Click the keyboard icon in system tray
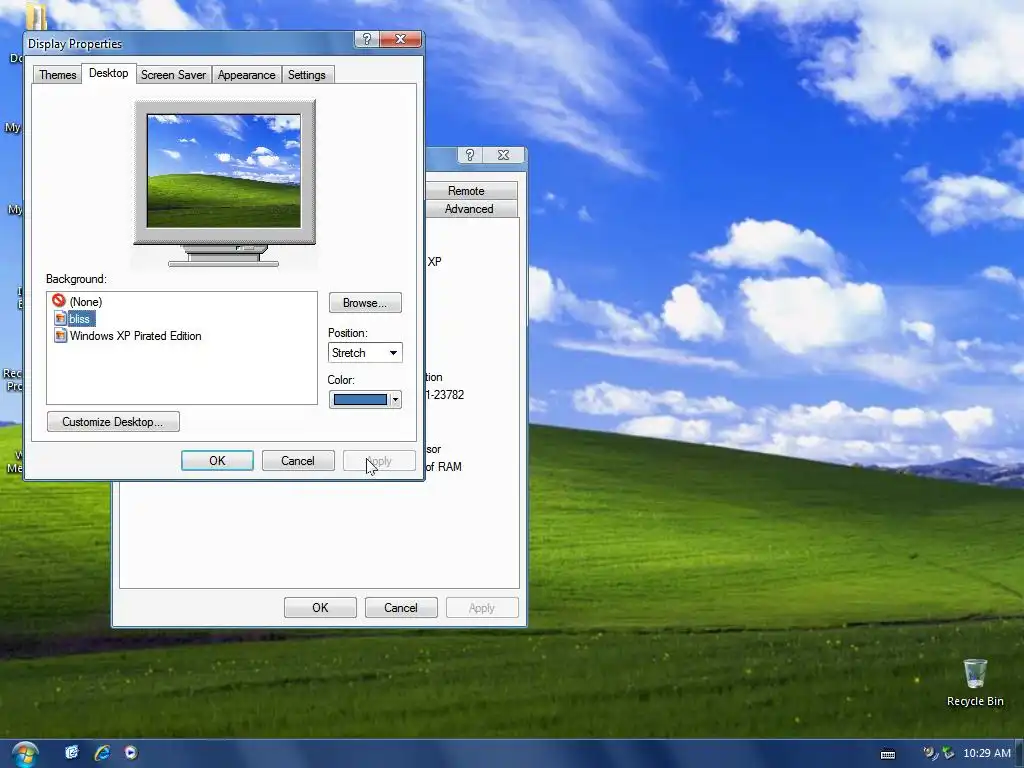This screenshot has width=1024, height=768. [x=888, y=754]
